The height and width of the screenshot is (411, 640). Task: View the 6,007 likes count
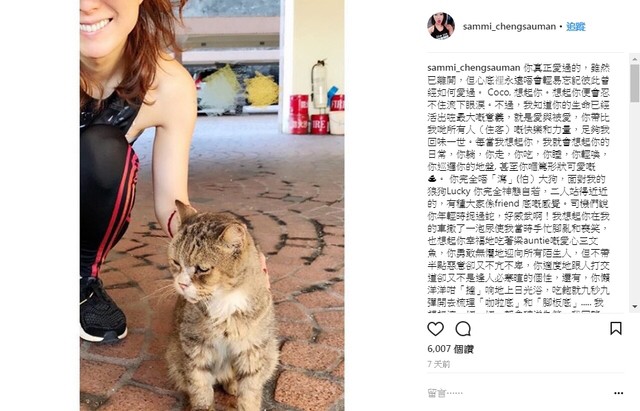[x=450, y=349]
